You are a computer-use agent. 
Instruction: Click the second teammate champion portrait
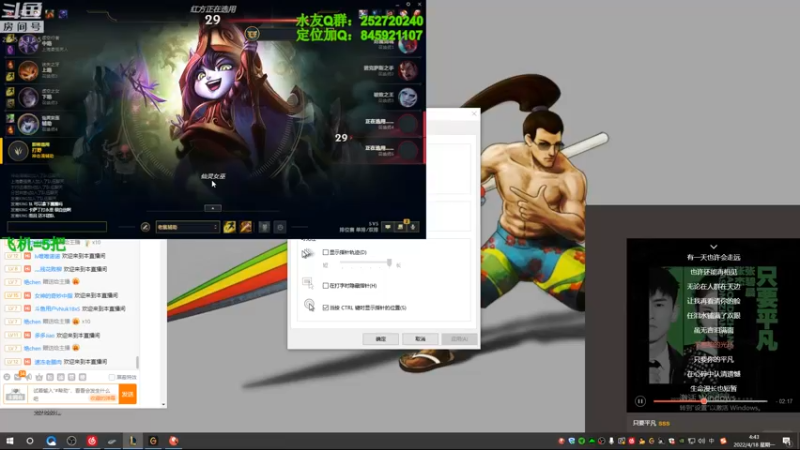(x=28, y=71)
